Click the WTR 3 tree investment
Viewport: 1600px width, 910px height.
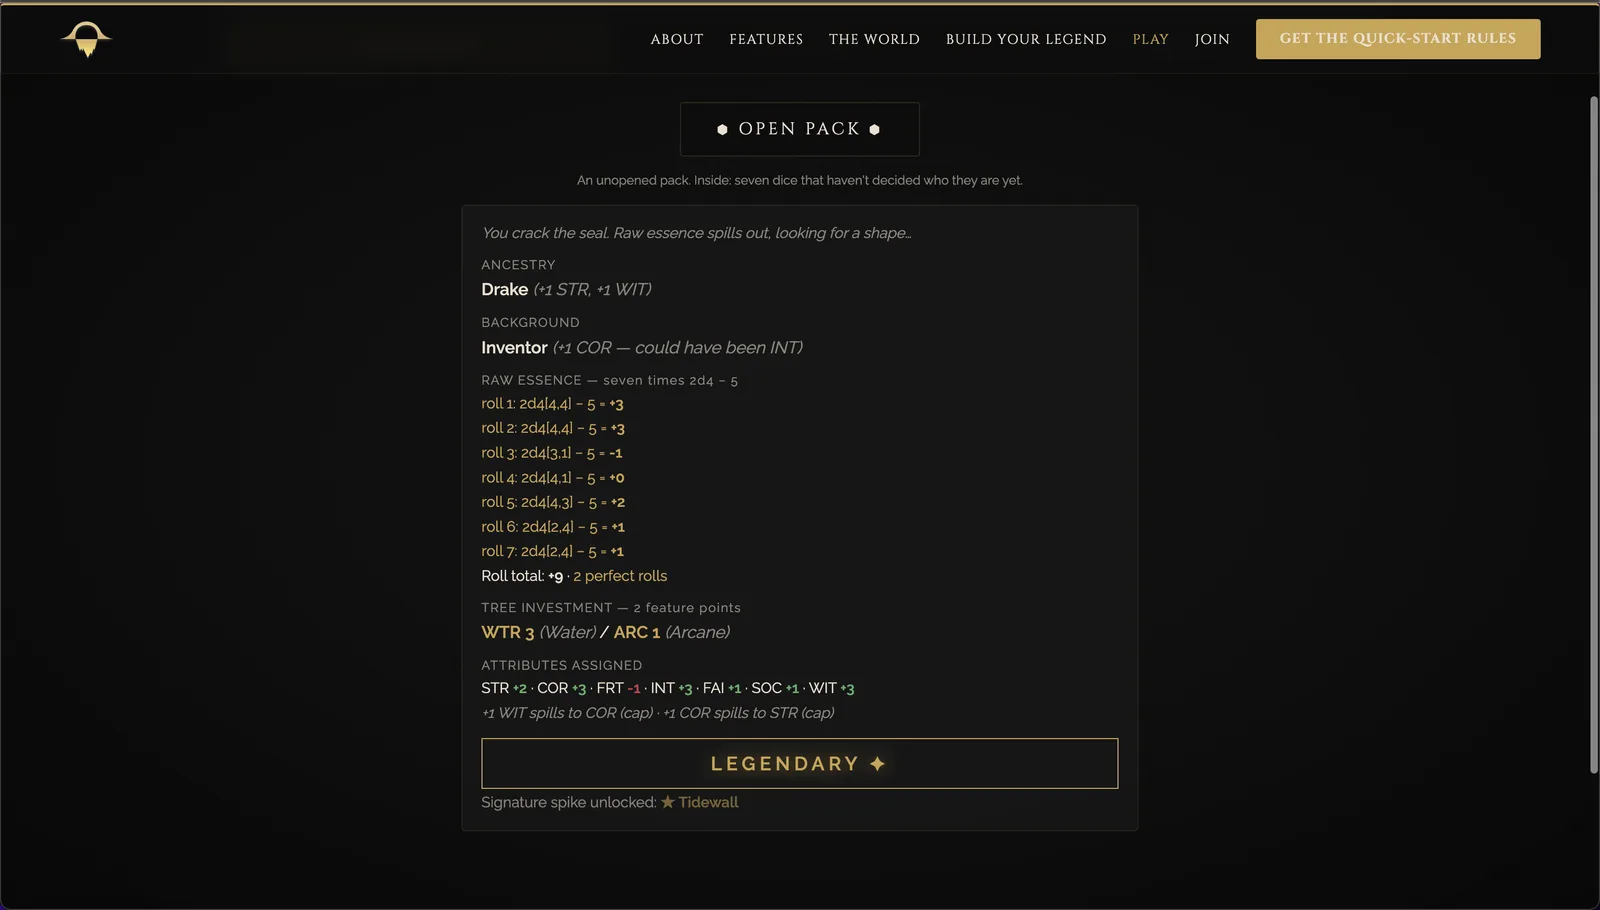[x=508, y=632]
